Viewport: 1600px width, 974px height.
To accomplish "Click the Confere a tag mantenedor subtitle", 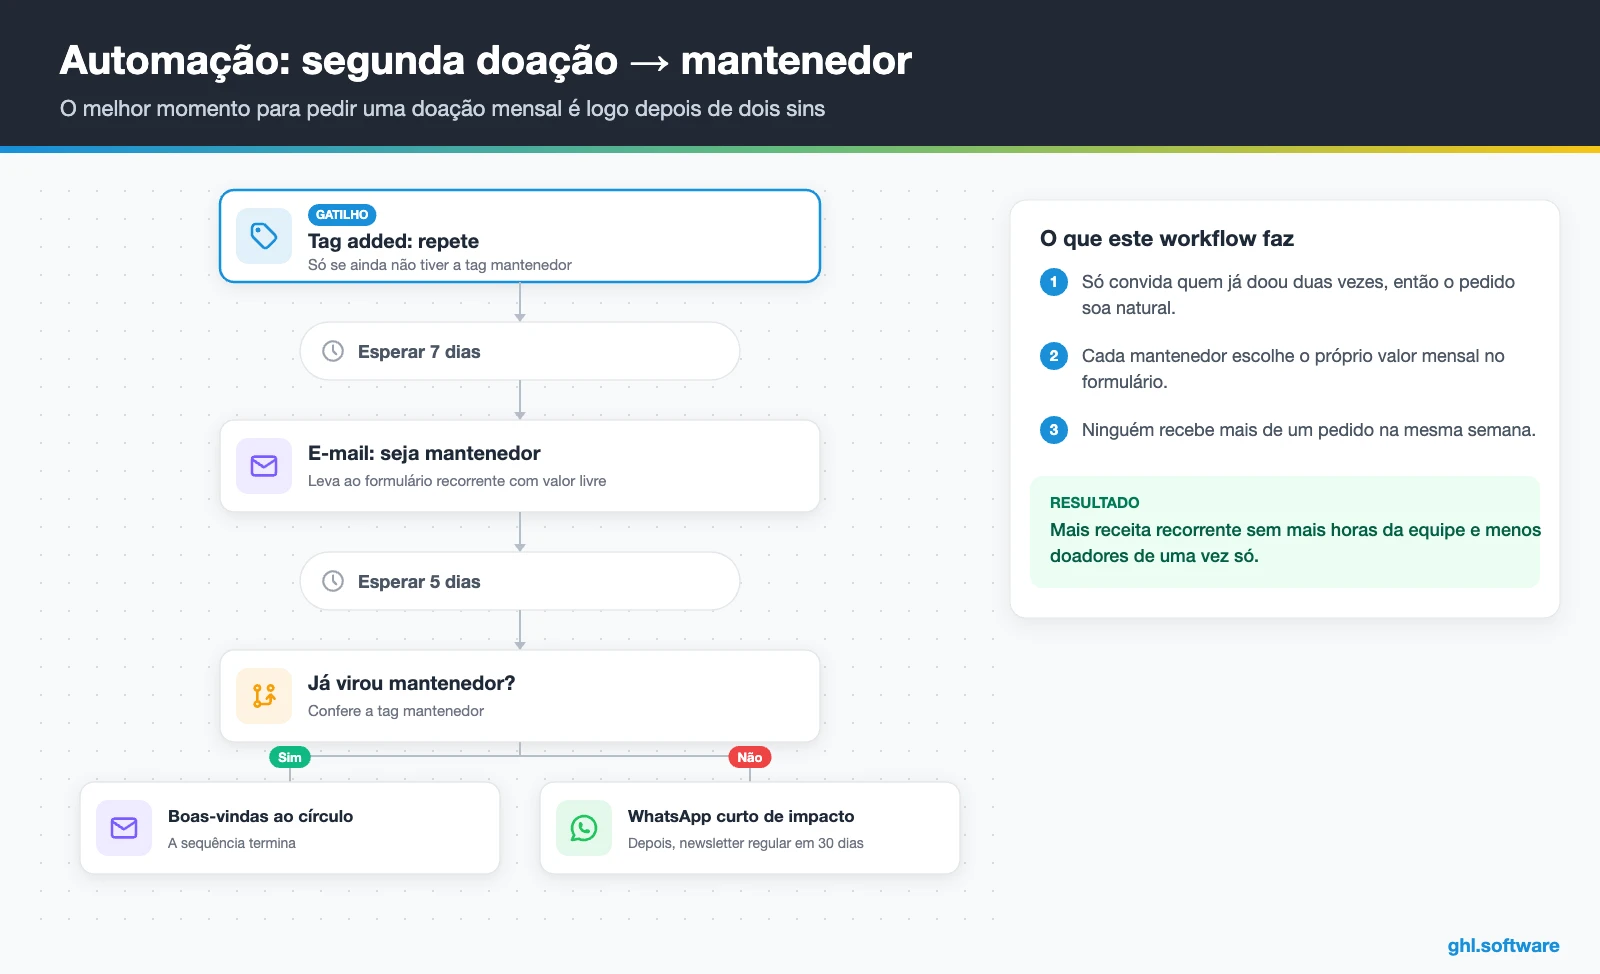I will pos(396,711).
